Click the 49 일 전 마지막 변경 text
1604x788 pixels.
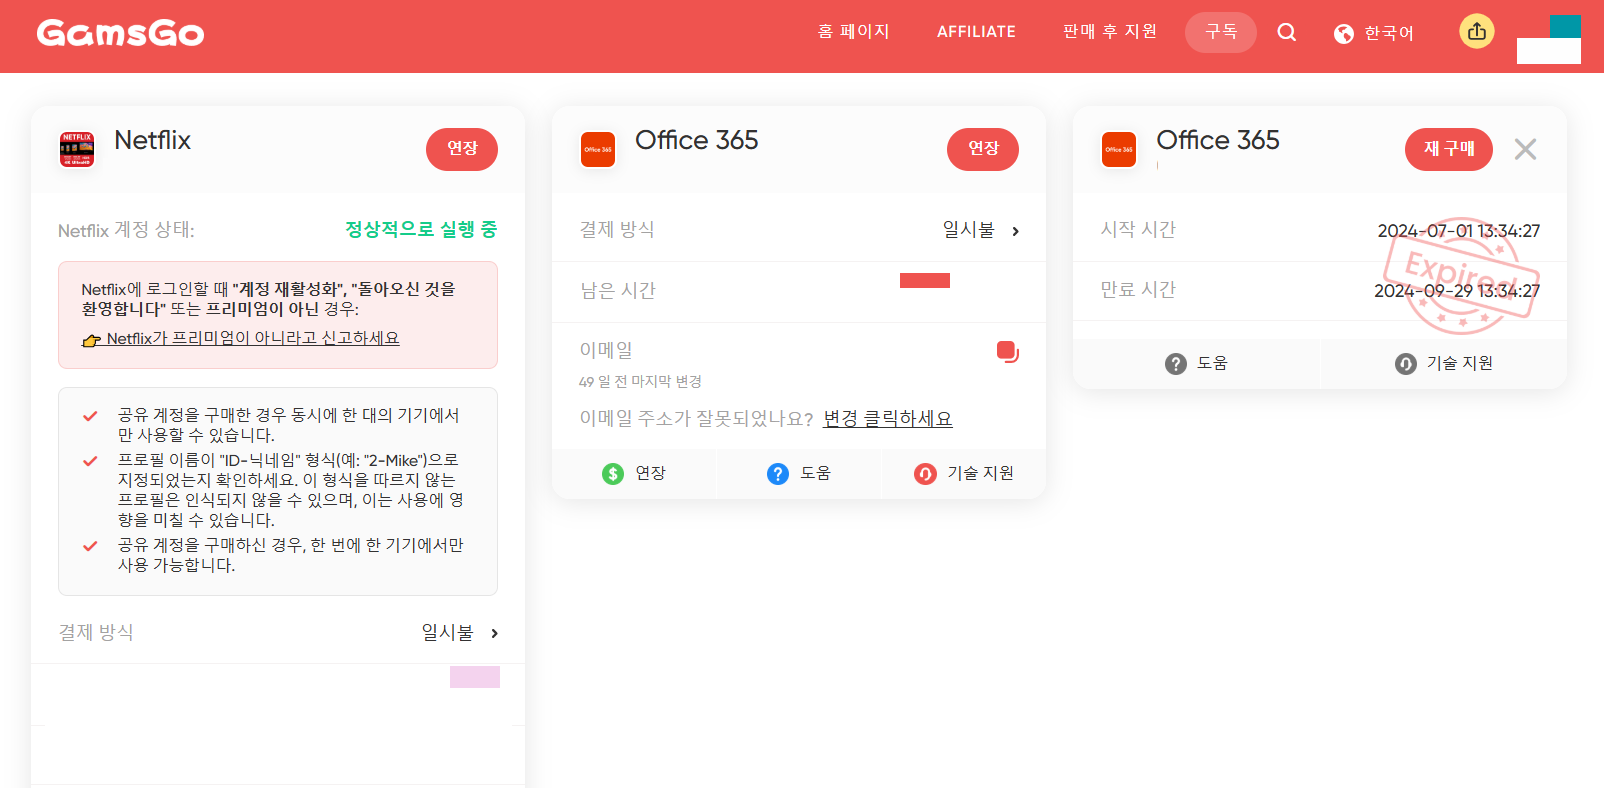click(x=640, y=382)
